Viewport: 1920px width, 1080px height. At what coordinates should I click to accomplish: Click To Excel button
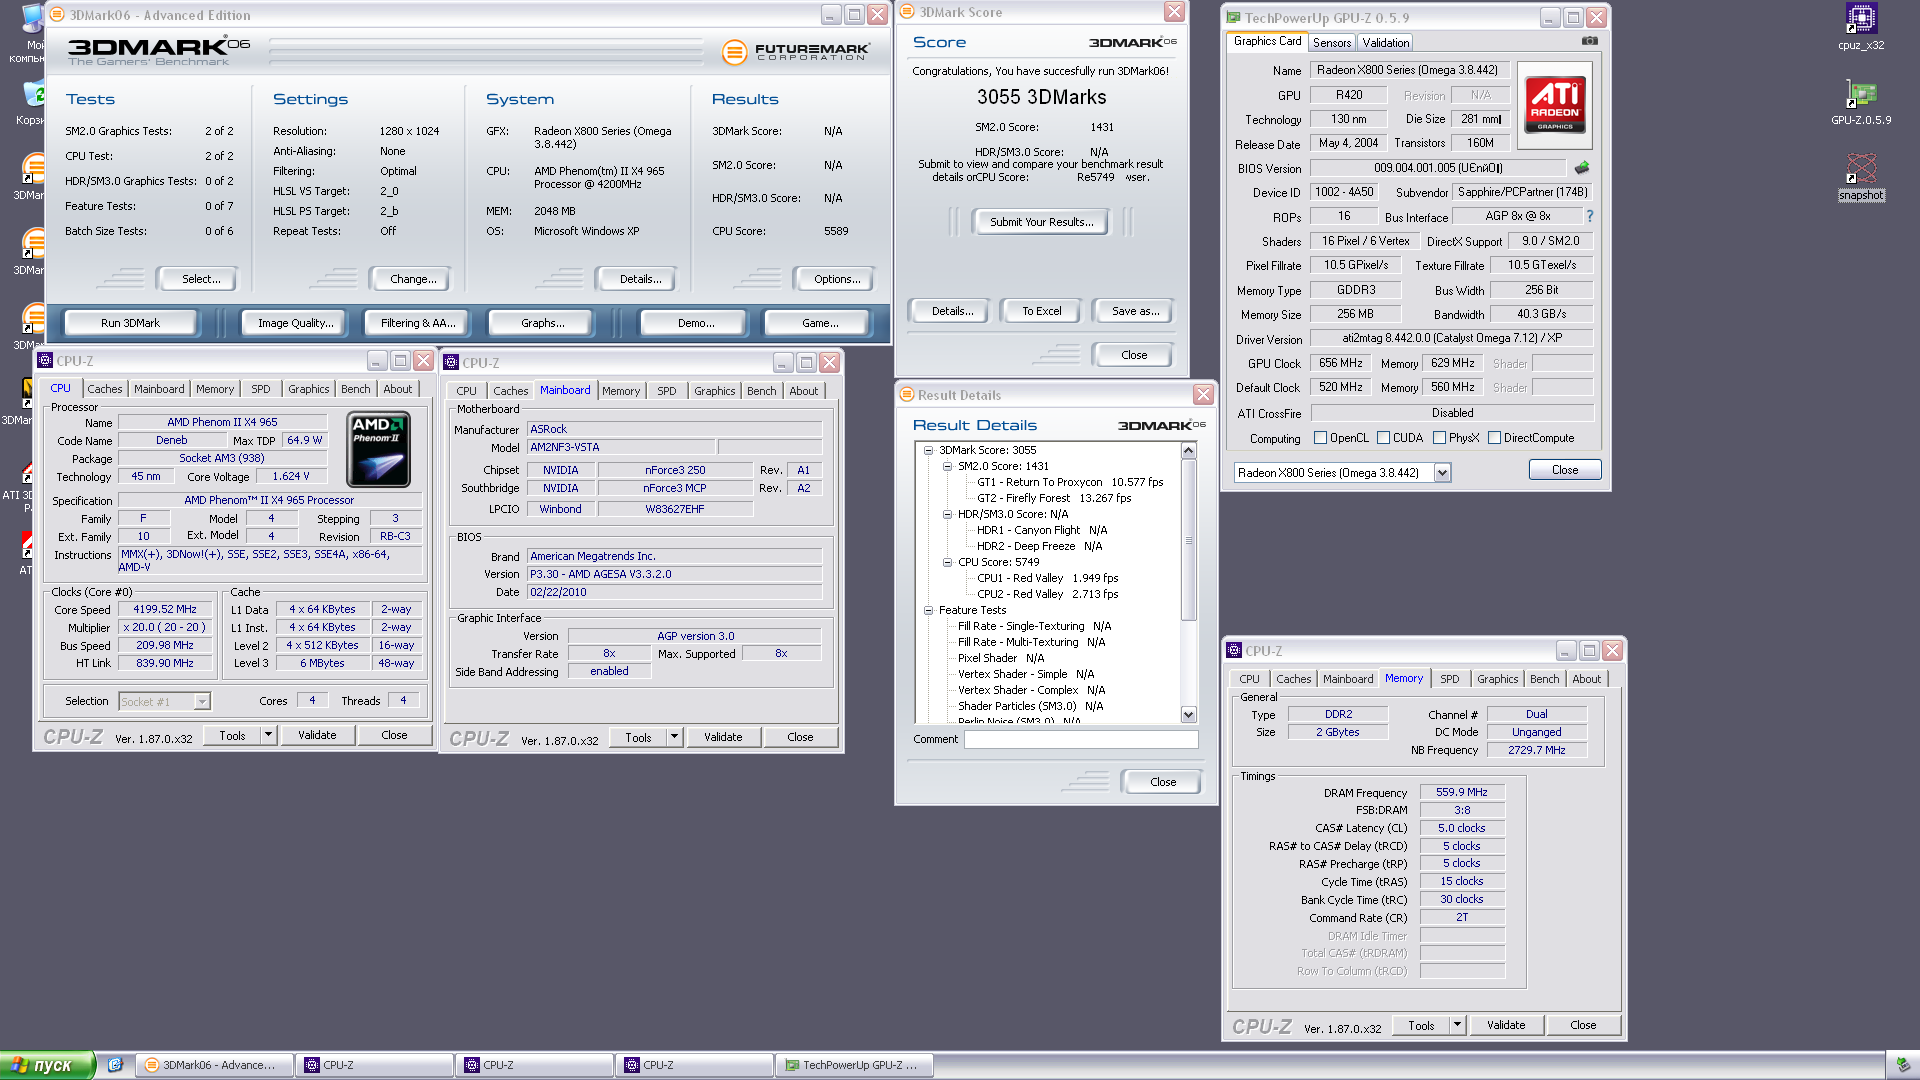coord(1041,311)
